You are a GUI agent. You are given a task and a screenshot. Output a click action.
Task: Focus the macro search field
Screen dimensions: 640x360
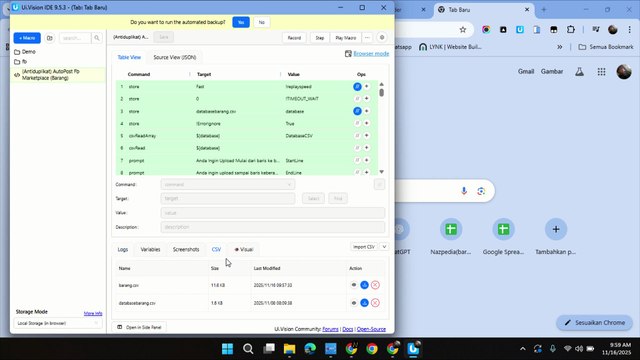(76, 38)
